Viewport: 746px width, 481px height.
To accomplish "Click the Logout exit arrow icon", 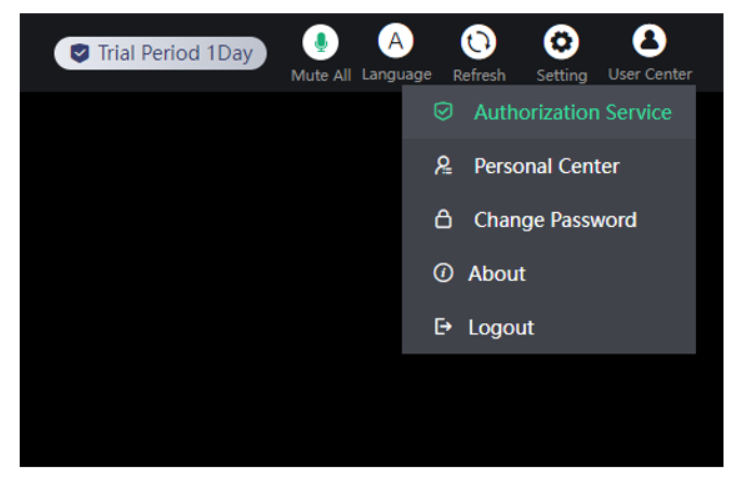I will point(443,327).
